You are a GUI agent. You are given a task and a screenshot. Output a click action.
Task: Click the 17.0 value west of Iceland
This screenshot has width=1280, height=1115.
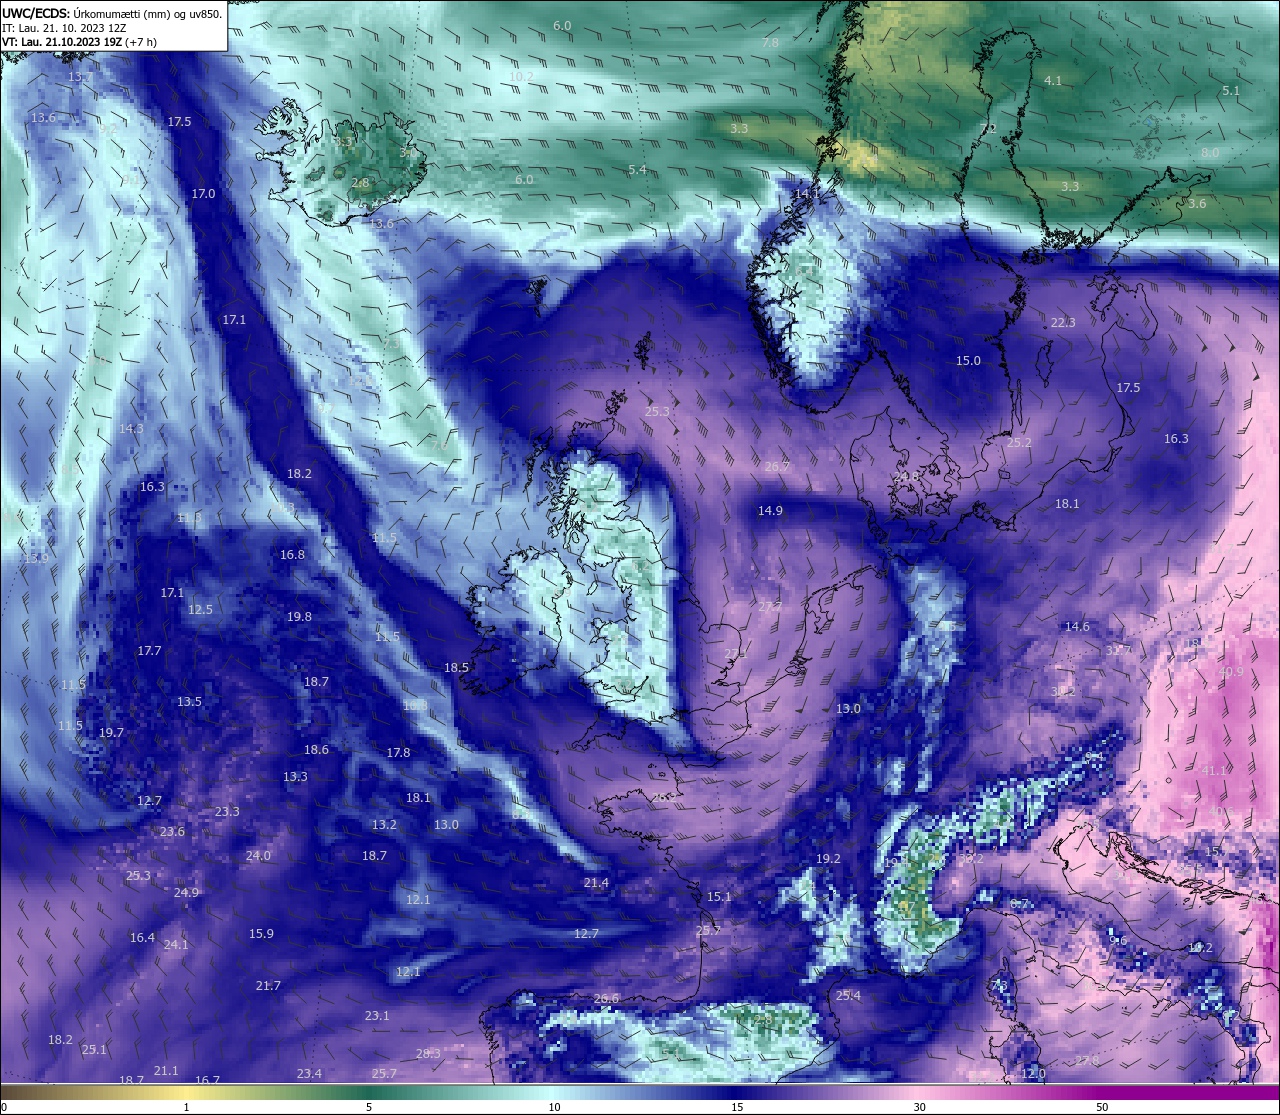(x=203, y=194)
